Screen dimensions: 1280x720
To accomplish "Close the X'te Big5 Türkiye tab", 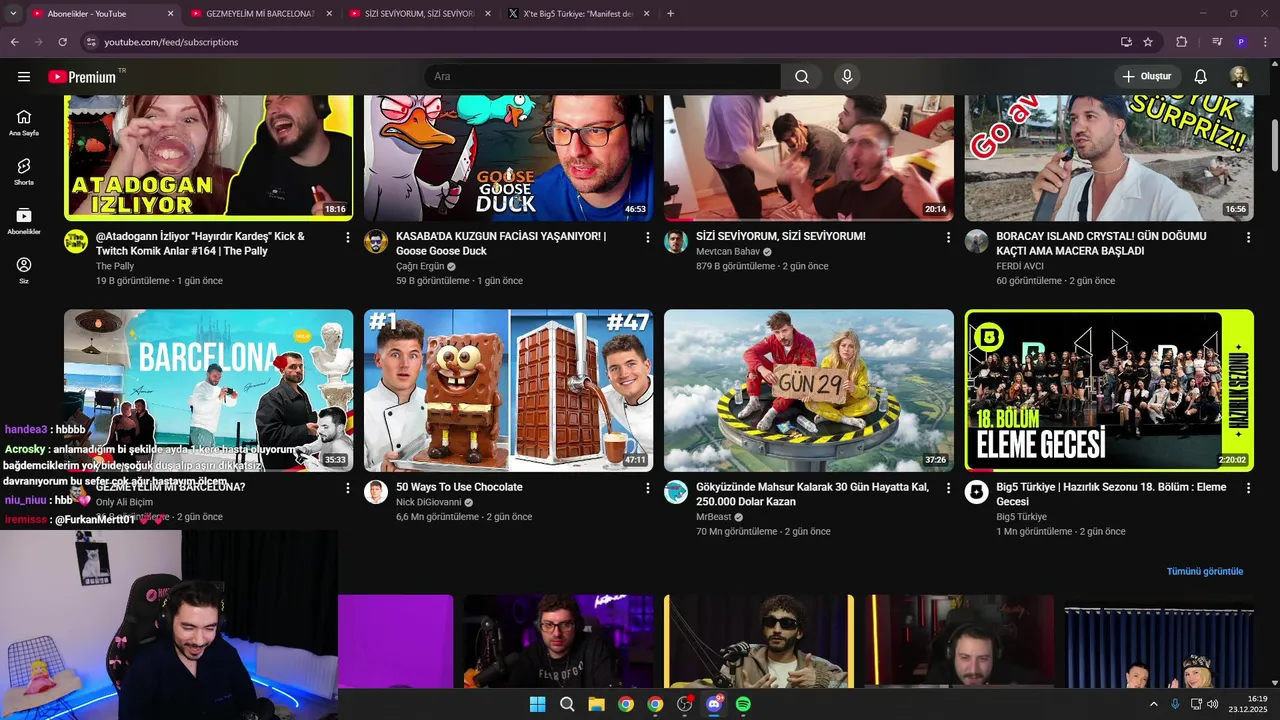I will click(646, 14).
